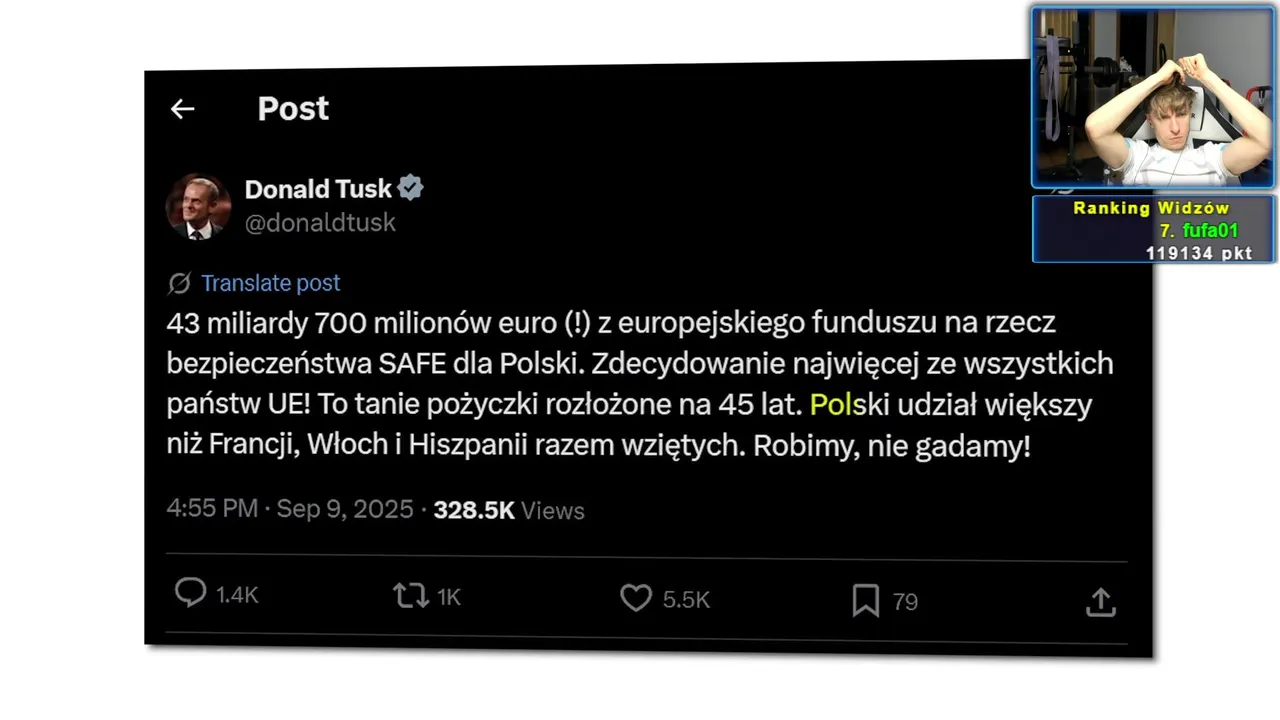Share the post via the upload icon

click(1100, 601)
